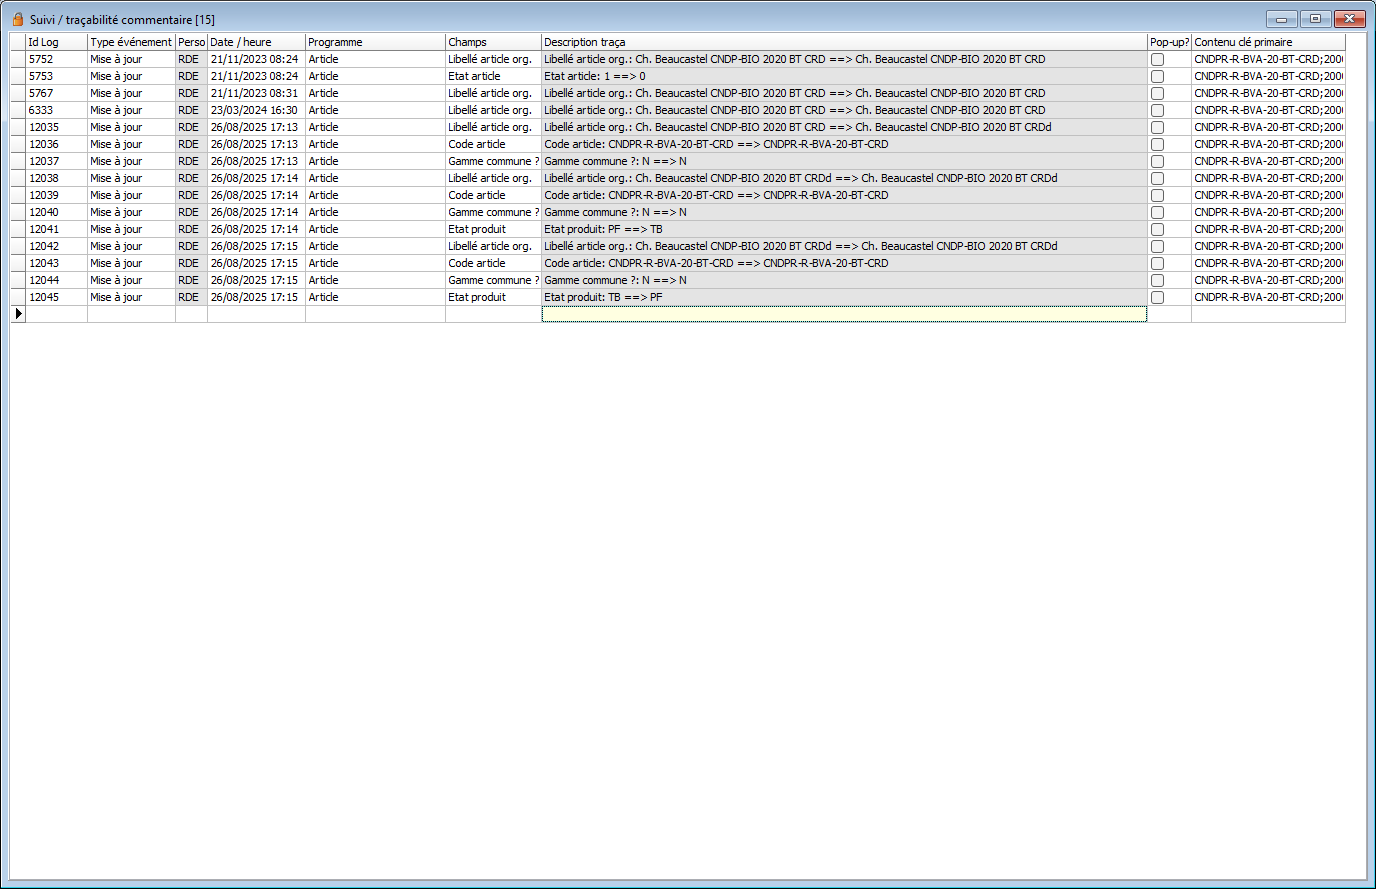The width and height of the screenshot is (1376, 889).
Task: Click the new row arrow indicator
Action: (x=18, y=314)
